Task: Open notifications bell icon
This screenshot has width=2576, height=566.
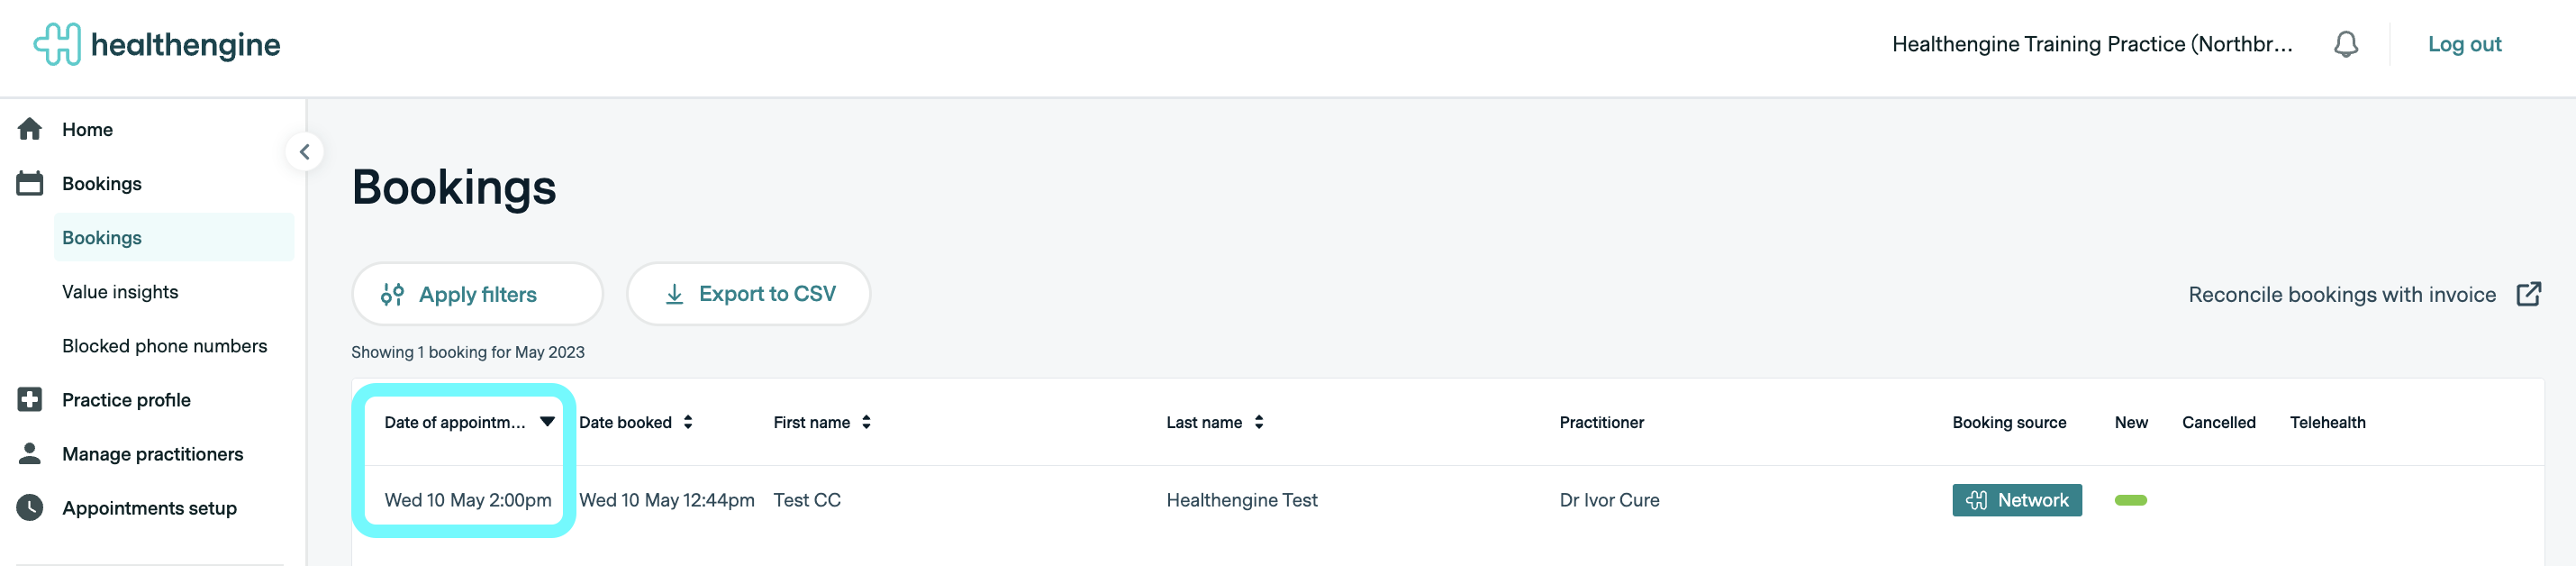Action: (x=2345, y=44)
